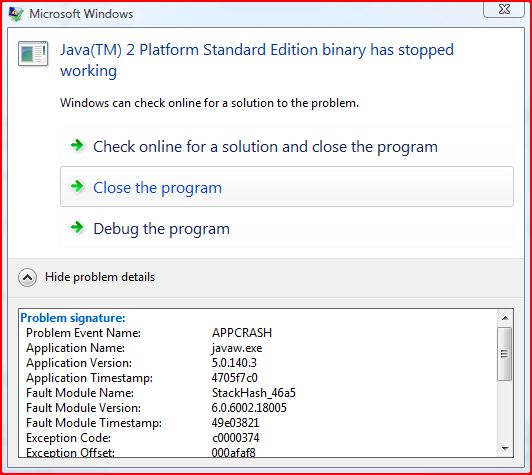
Task: Click the Fault Module Timestamp label
Action: pyautogui.click(x=94, y=423)
